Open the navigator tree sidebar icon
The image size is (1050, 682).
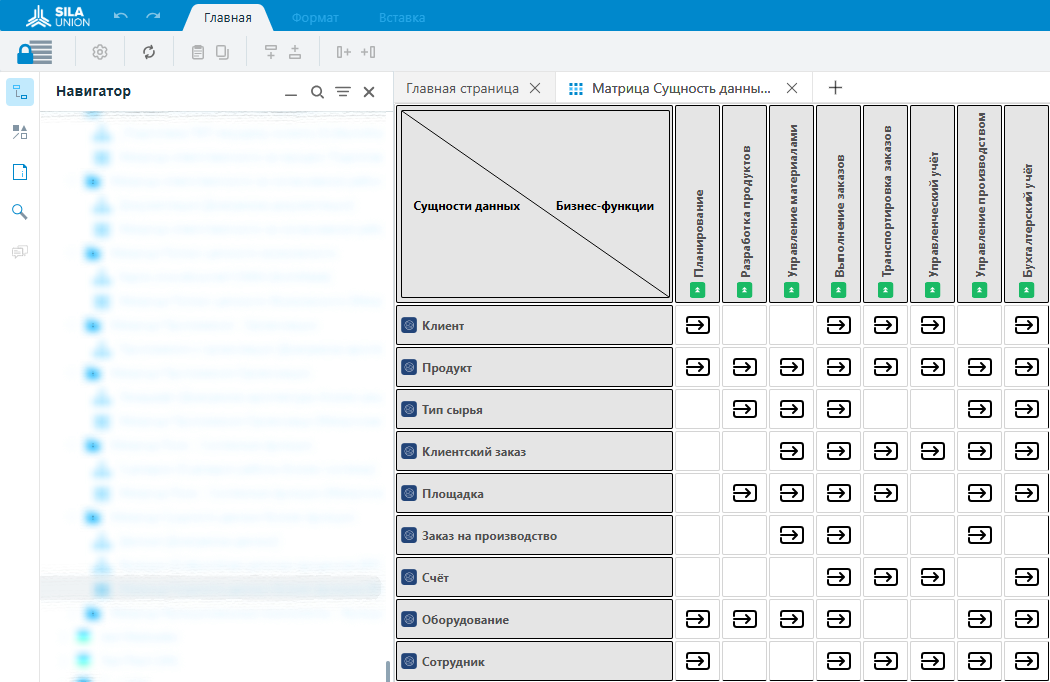coord(19,93)
